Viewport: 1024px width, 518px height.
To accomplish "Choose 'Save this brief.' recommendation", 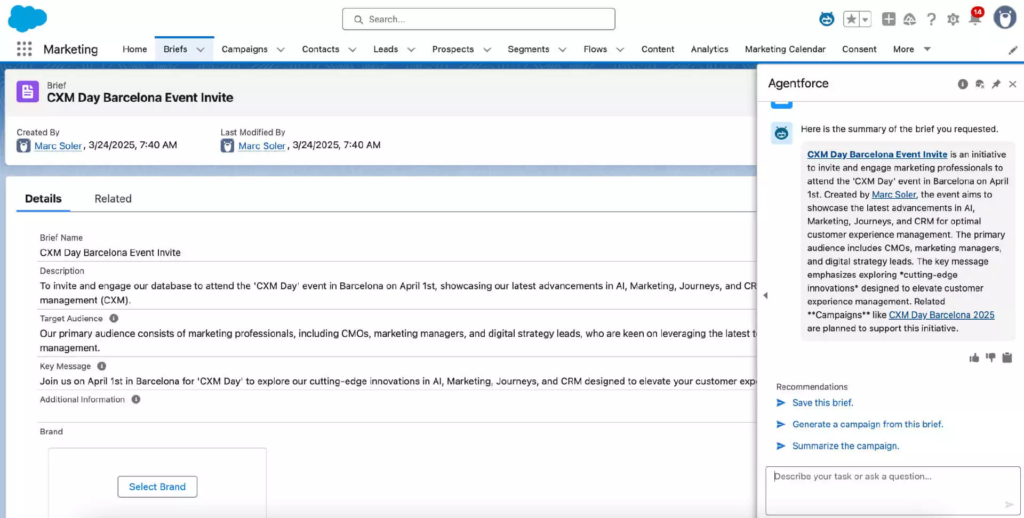I will coord(823,402).
